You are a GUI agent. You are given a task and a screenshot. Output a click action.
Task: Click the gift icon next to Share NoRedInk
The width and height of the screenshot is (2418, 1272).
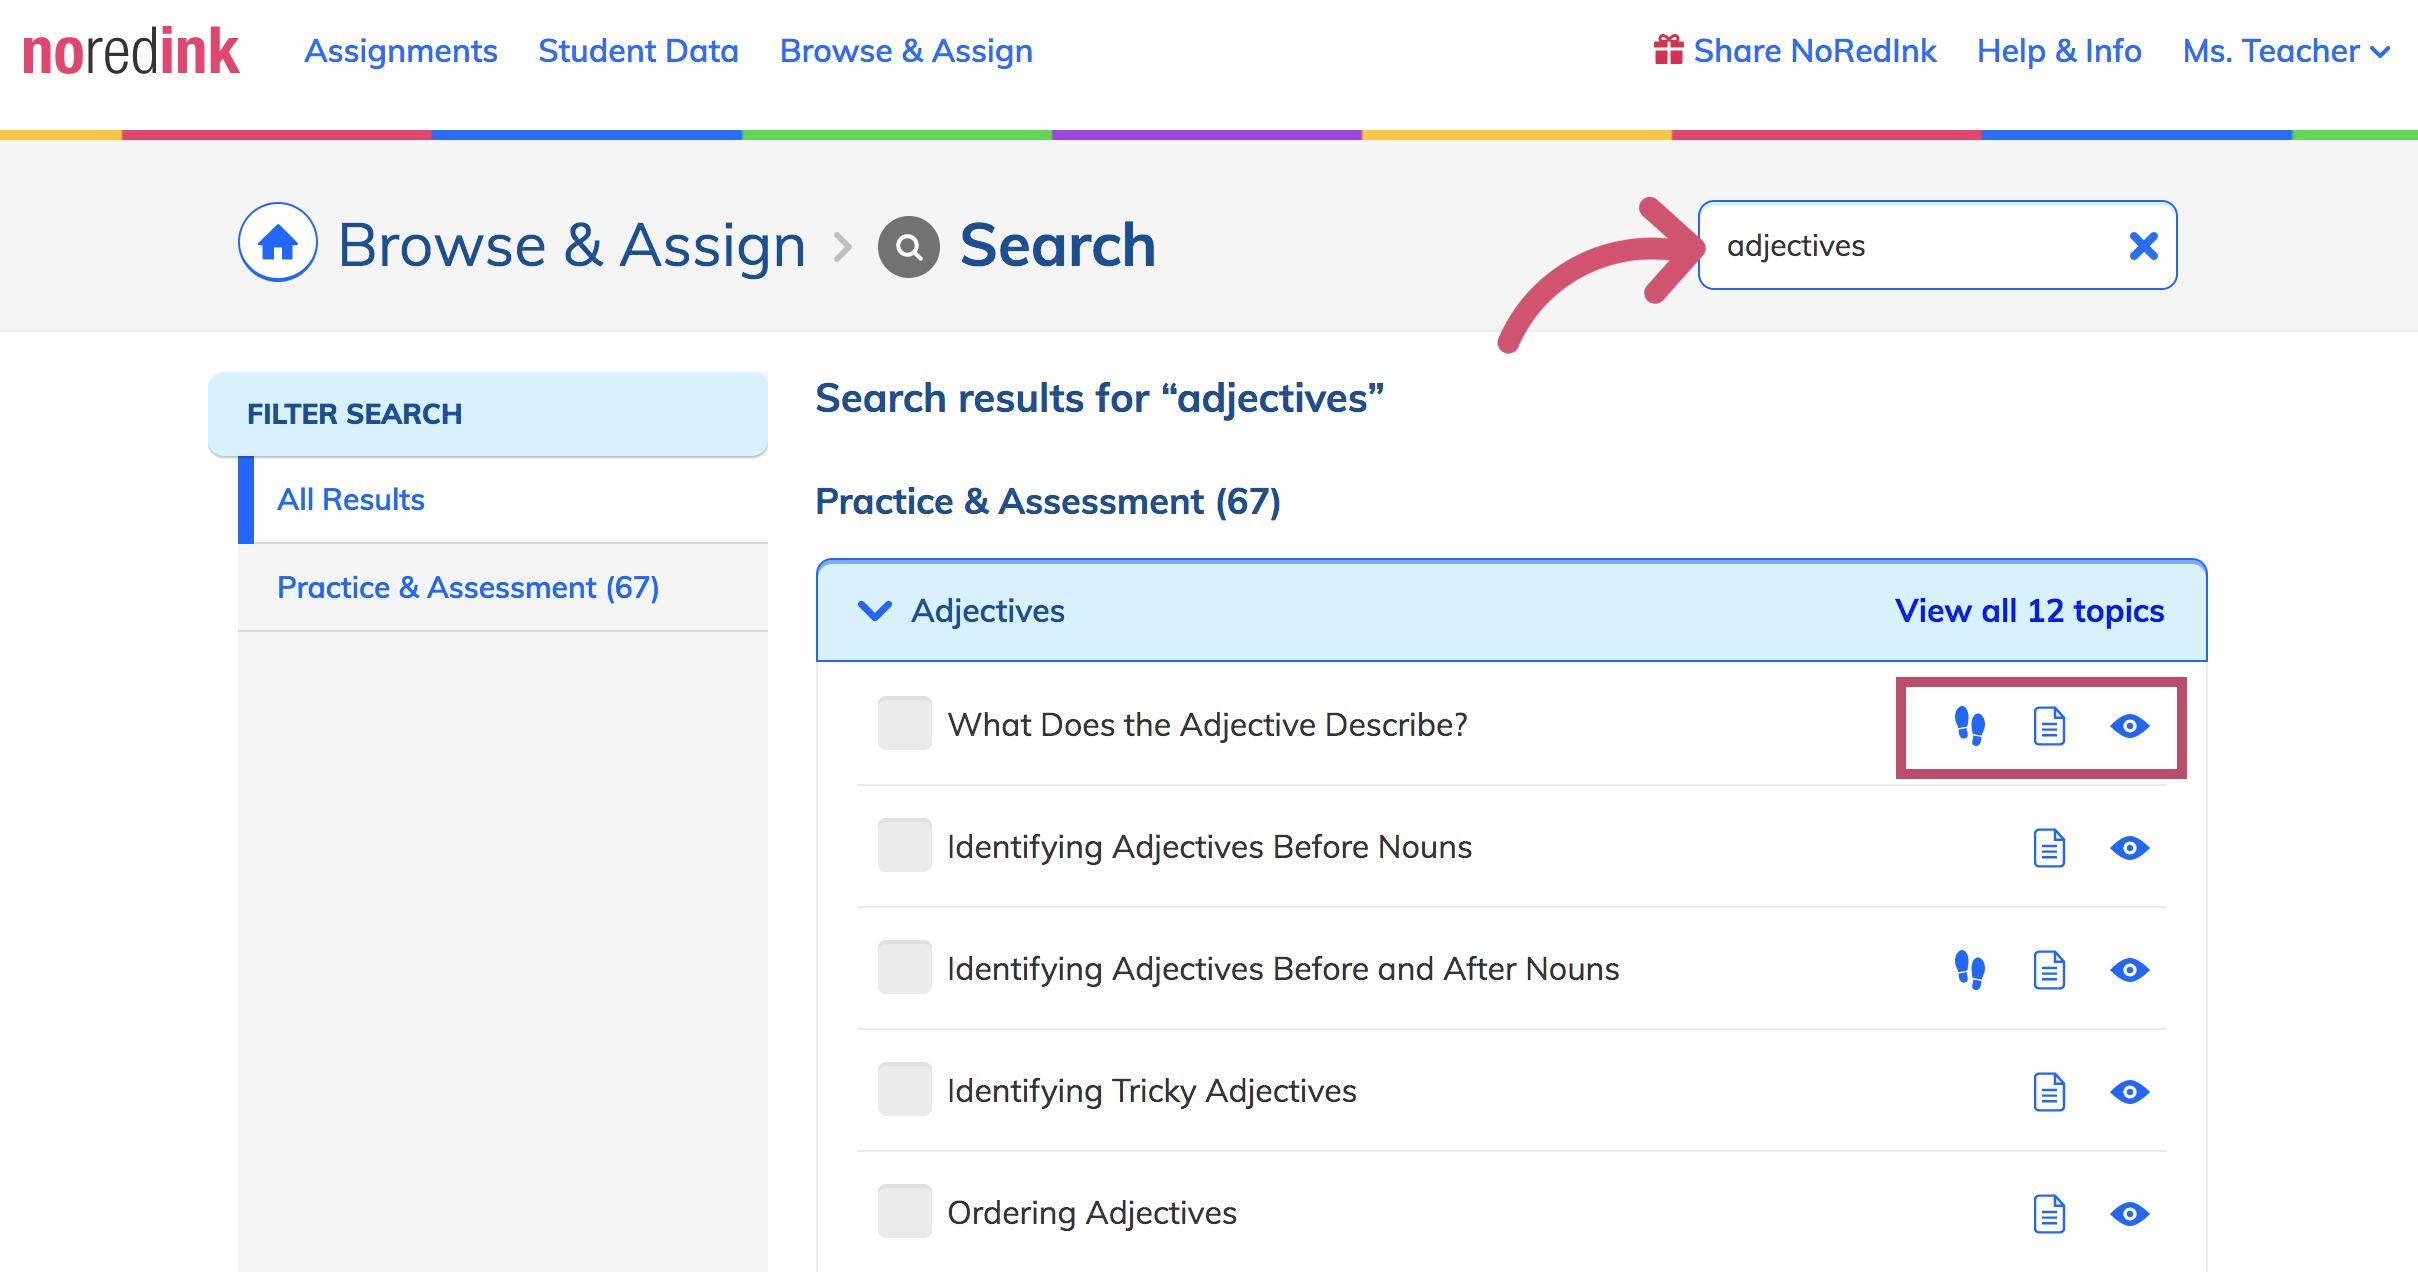tap(1668, 50)
